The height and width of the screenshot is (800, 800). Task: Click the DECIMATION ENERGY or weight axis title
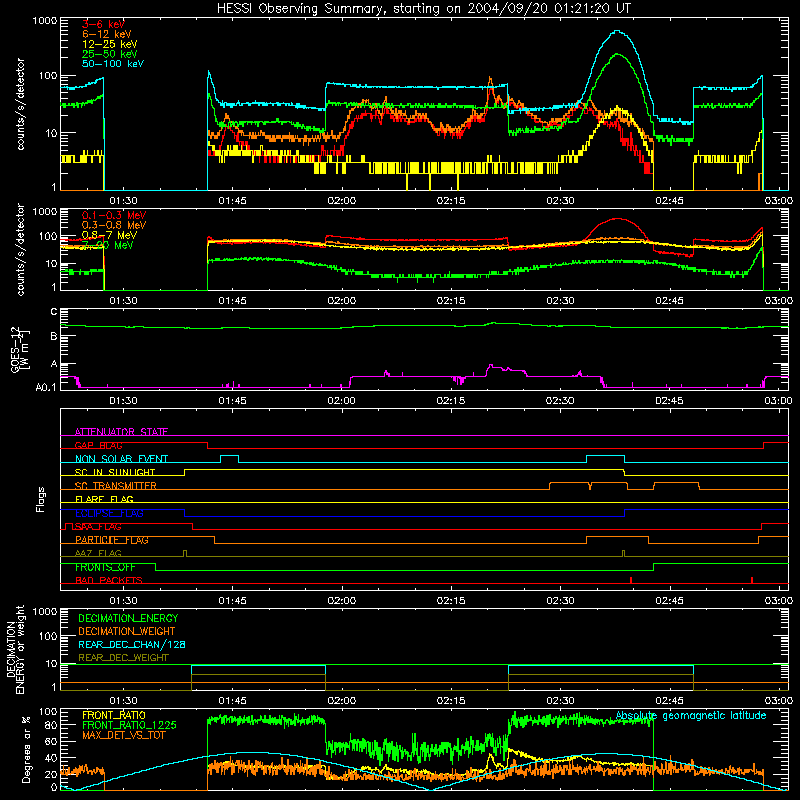pos(15,650)
